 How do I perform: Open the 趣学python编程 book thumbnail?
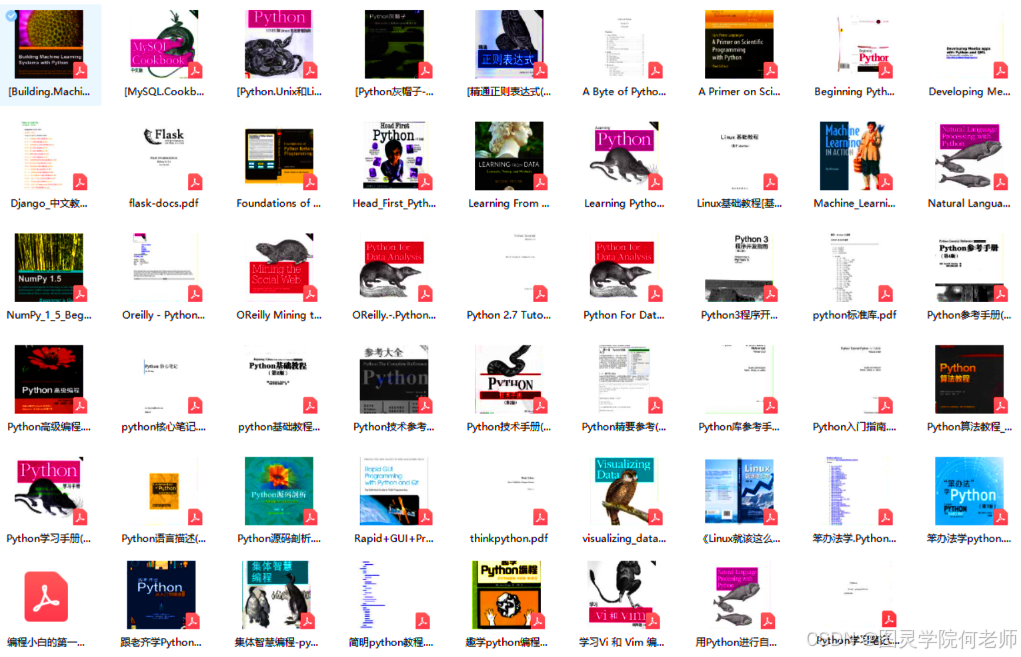click(507, 595)
